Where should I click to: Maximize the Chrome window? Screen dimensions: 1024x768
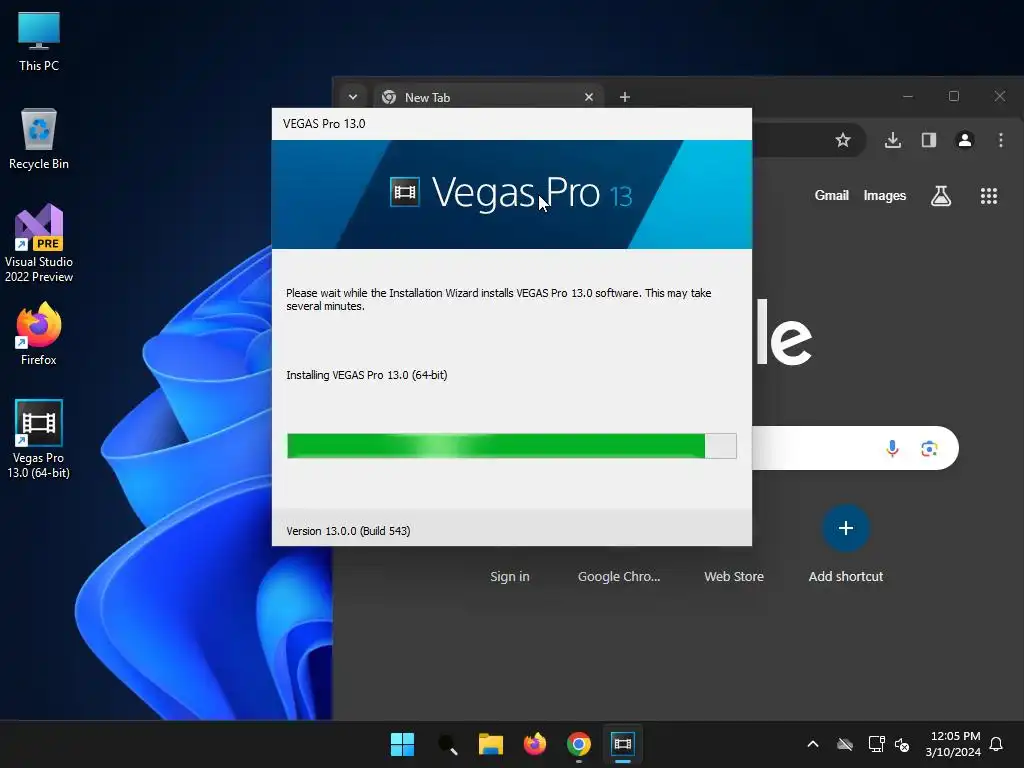[953, 97]
